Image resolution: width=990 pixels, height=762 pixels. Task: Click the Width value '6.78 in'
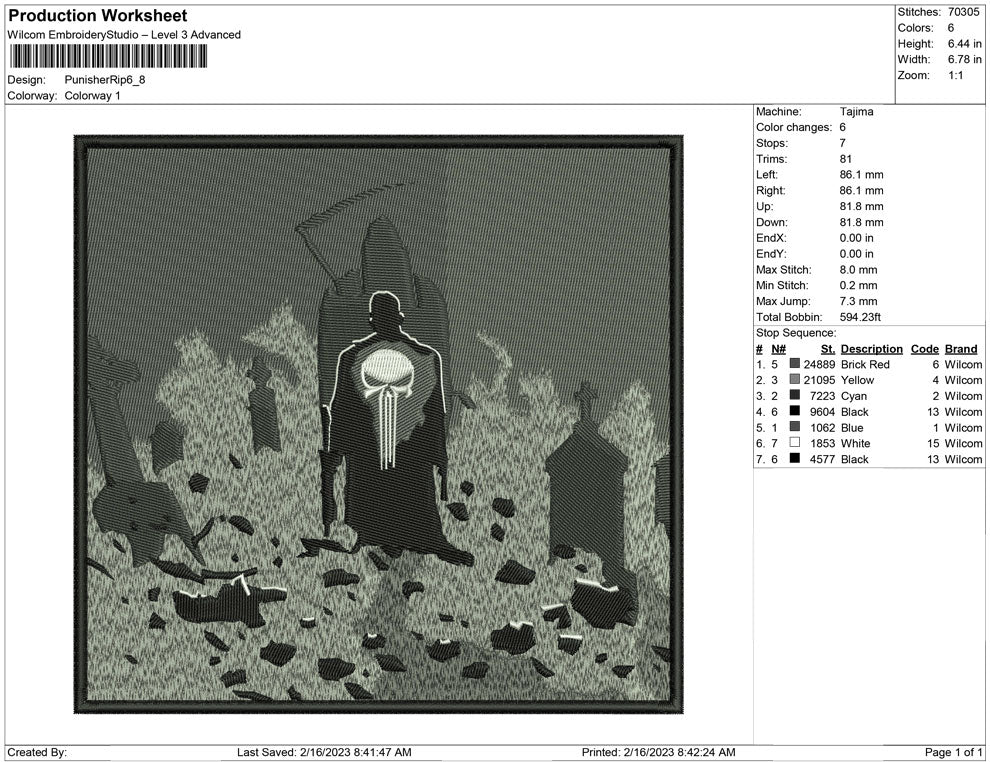(965, 59)
